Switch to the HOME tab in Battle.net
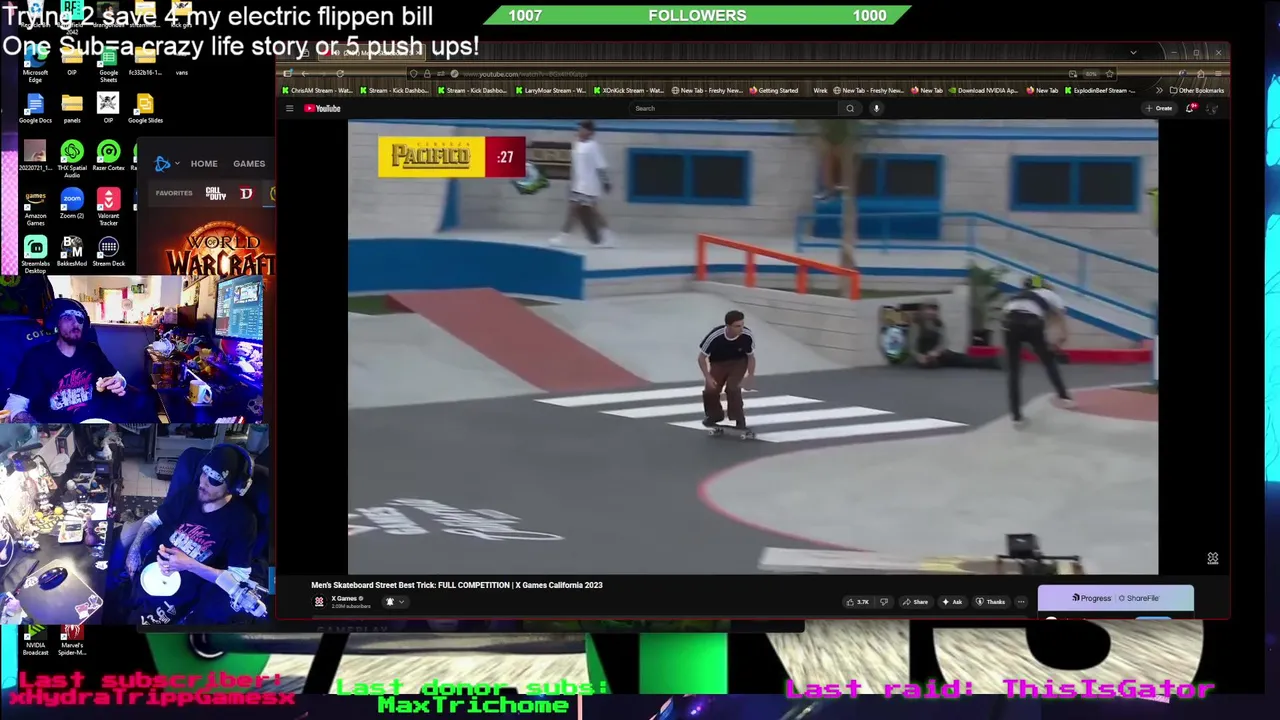 click(204, 164)
